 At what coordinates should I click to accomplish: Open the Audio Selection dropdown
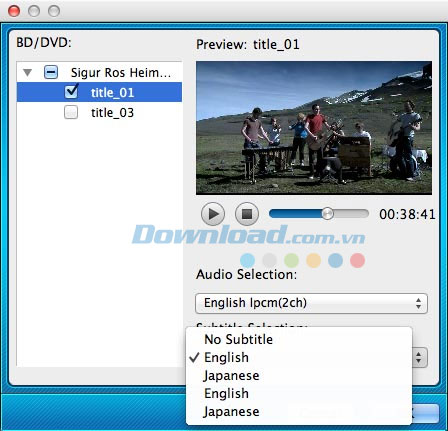tap(311, 303)
